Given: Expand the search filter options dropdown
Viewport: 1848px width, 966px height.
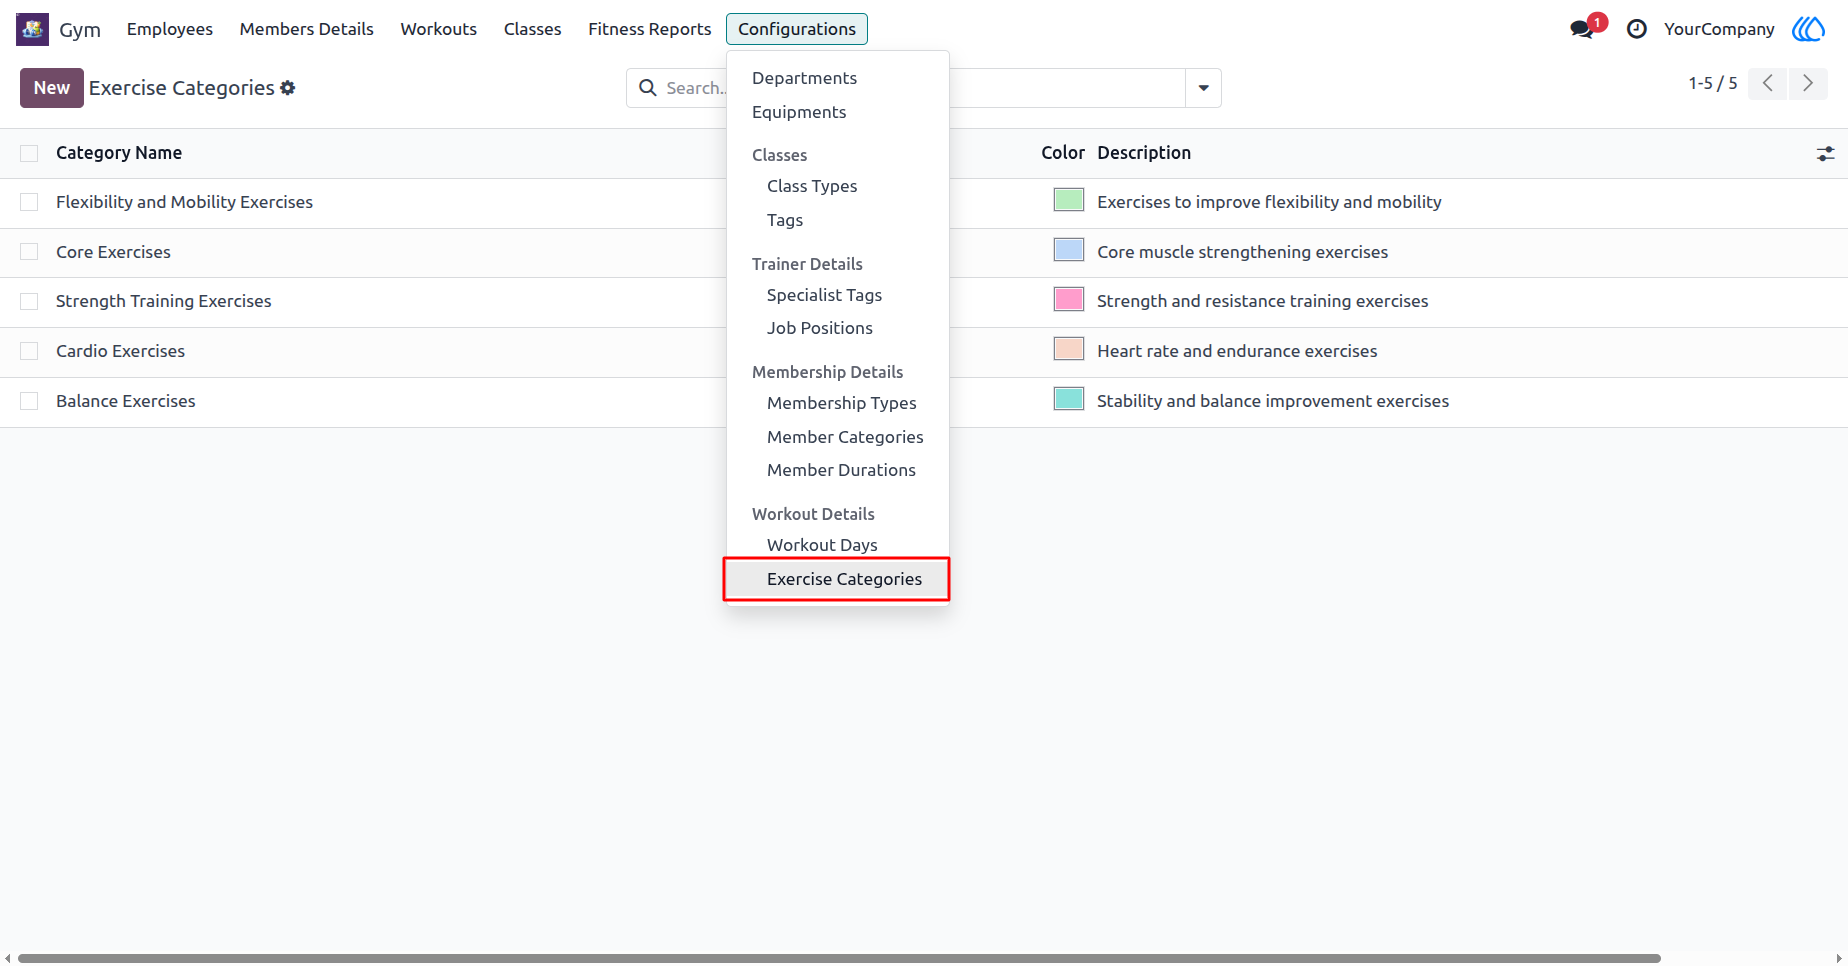Looking at the screenshot, I should [1203, 88].
